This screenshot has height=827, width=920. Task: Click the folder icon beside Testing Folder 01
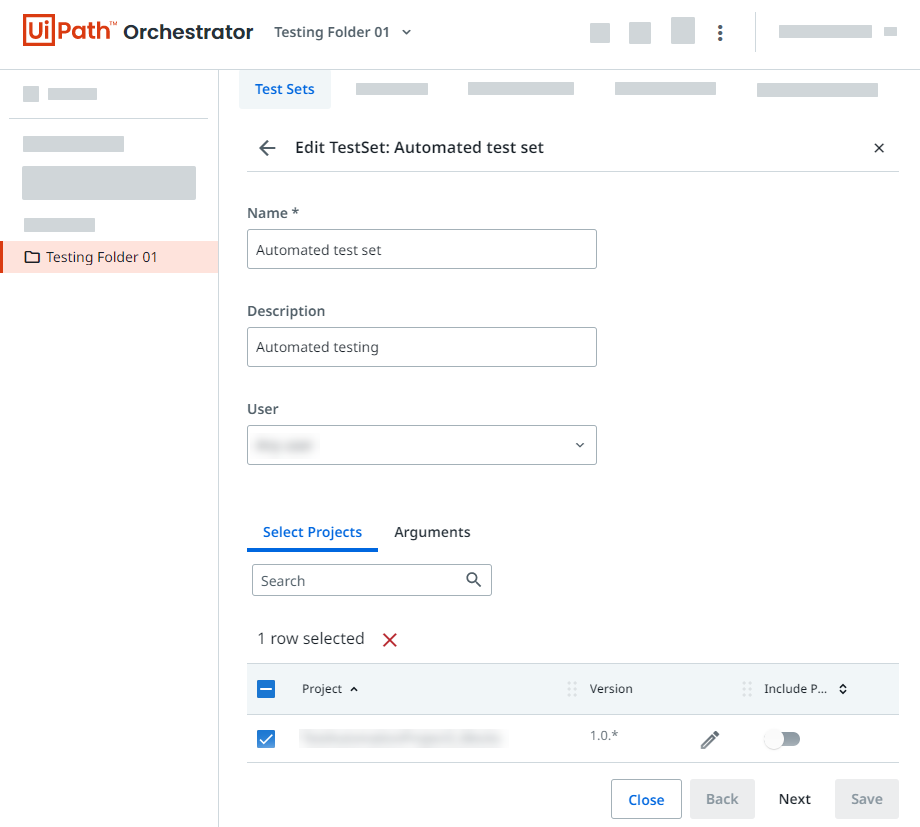[x=31, y=257]
